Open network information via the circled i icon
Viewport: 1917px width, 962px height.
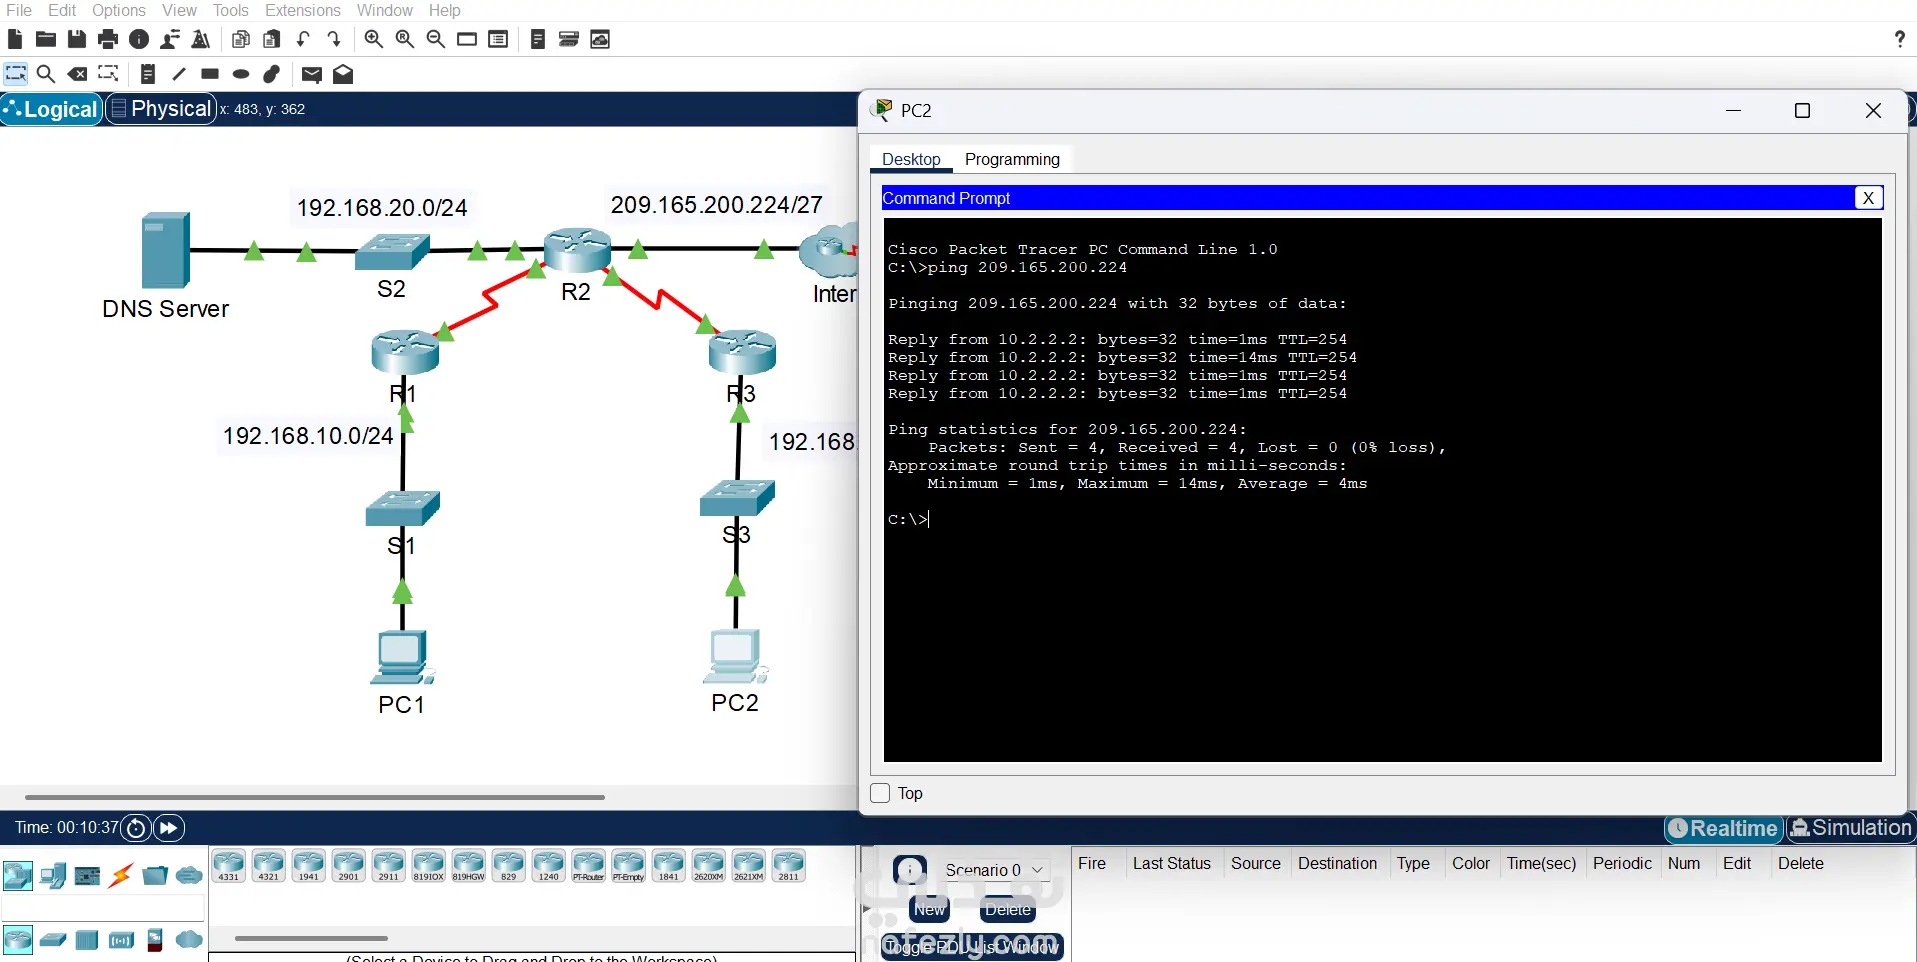[x=139, y=39]
